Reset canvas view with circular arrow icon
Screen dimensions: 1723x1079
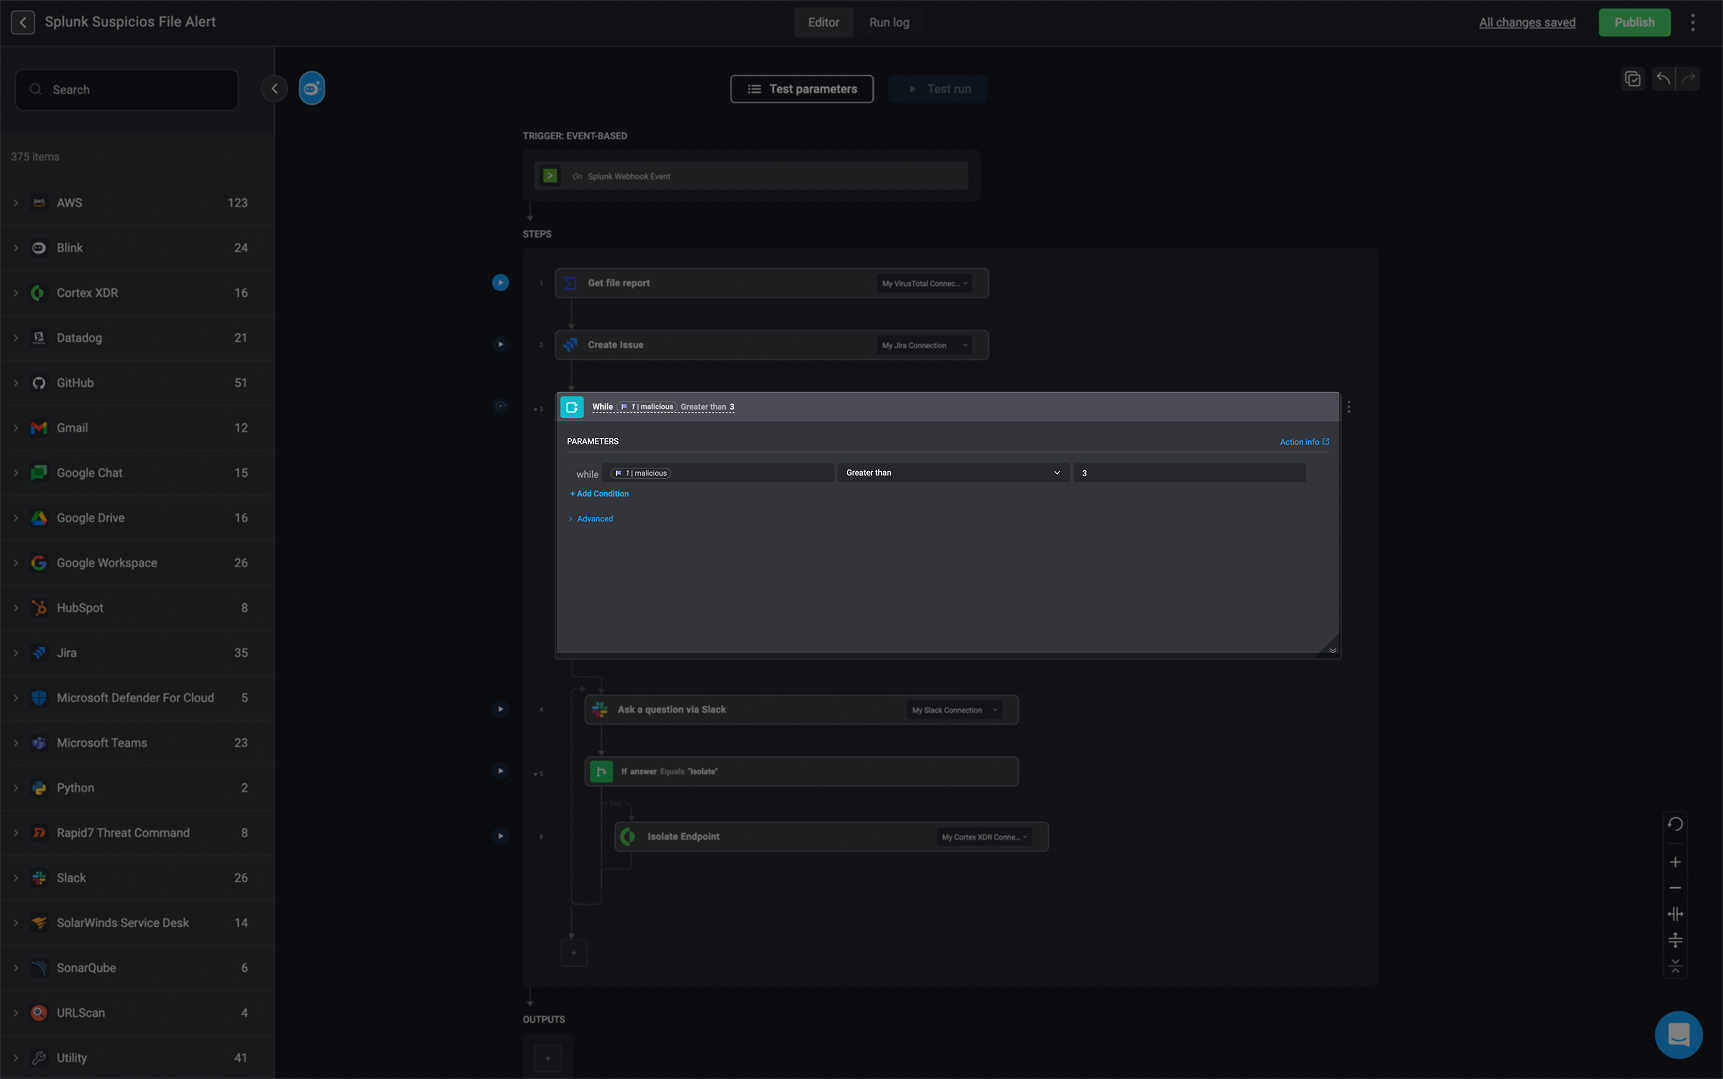tap(1676, 824)
